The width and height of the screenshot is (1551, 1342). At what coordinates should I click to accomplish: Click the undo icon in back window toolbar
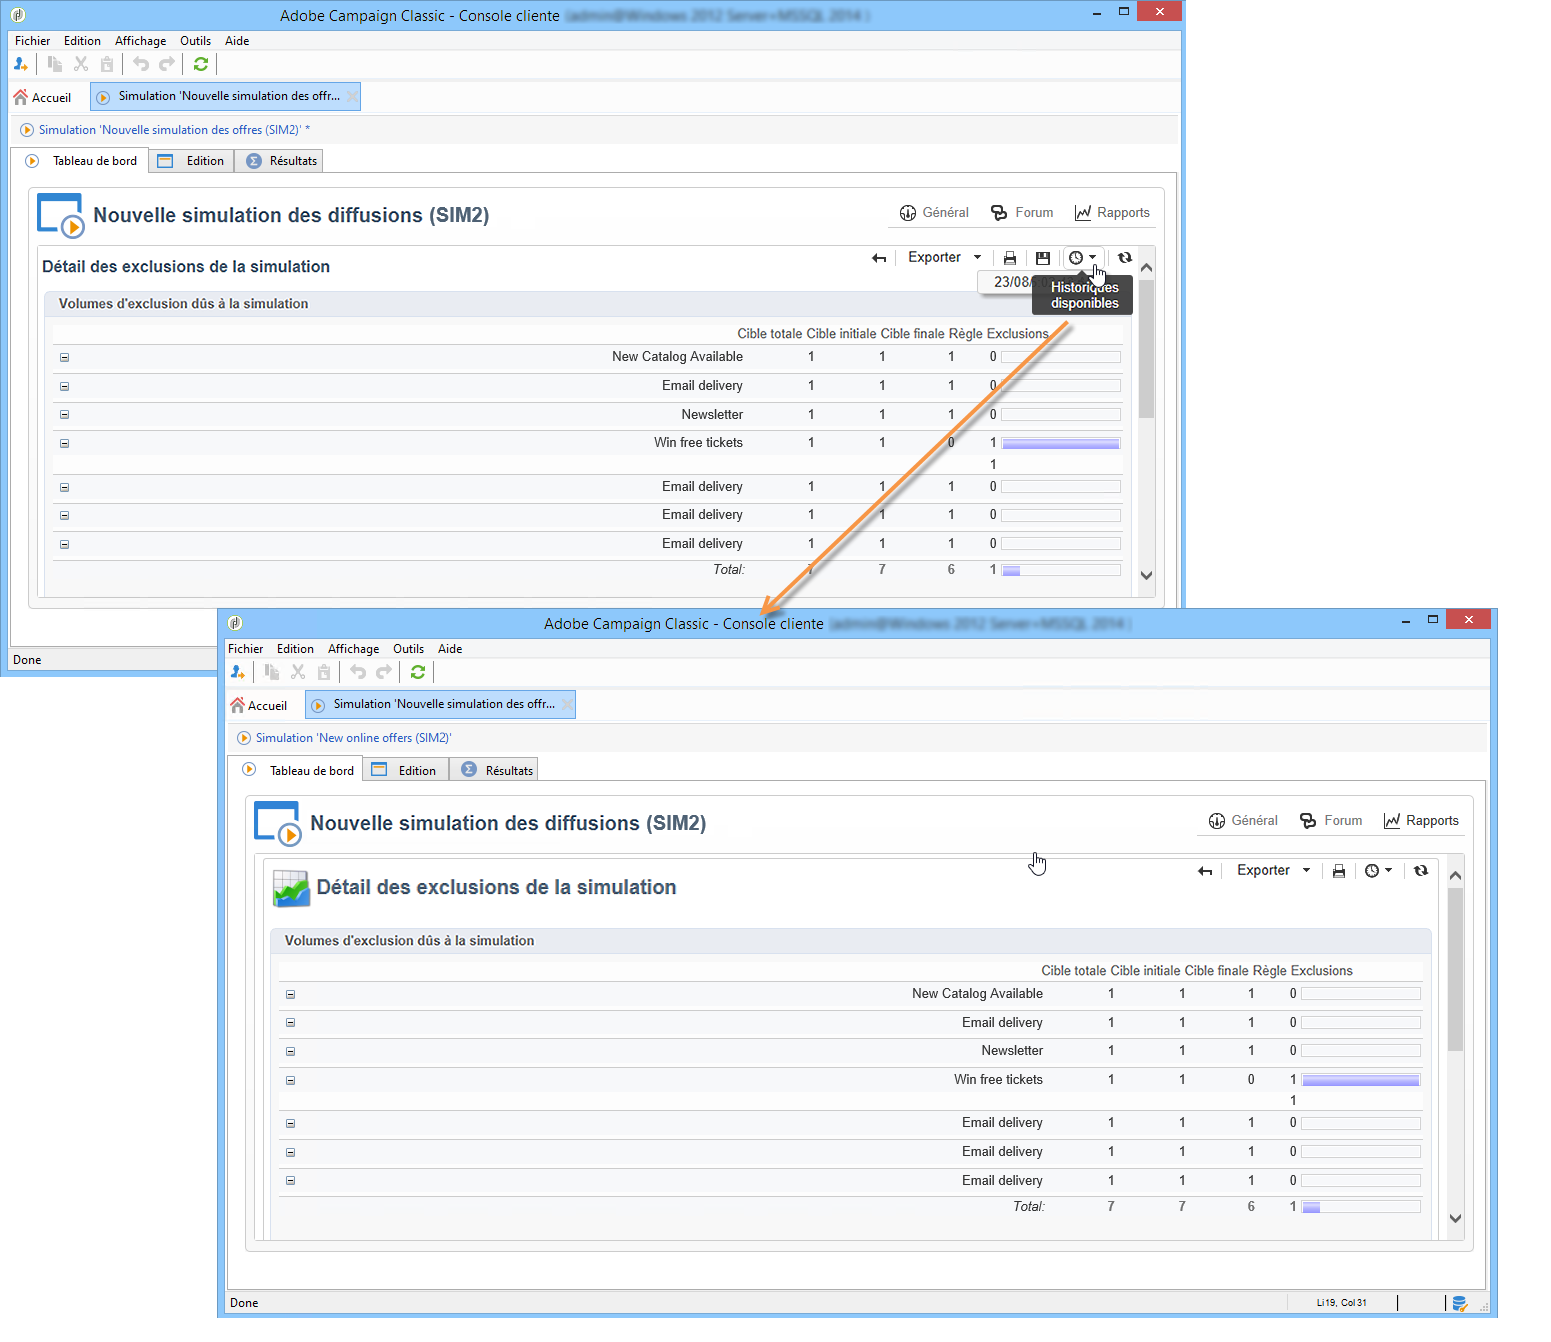(141, 64)
